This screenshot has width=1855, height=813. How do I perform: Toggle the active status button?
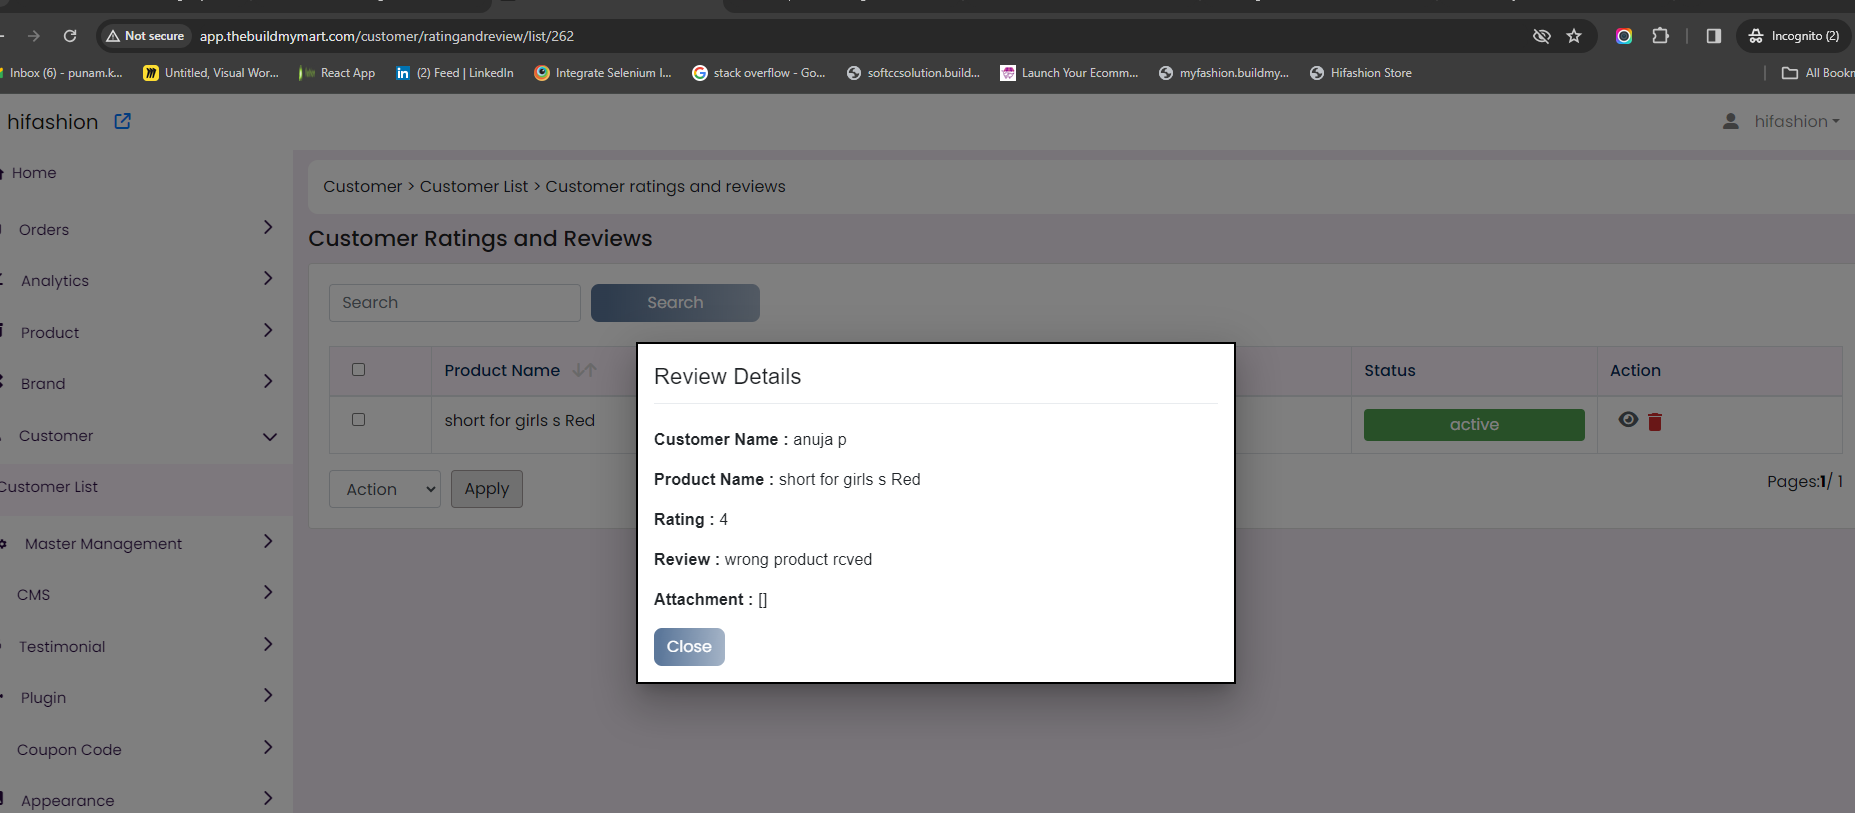click(1474, 425)
